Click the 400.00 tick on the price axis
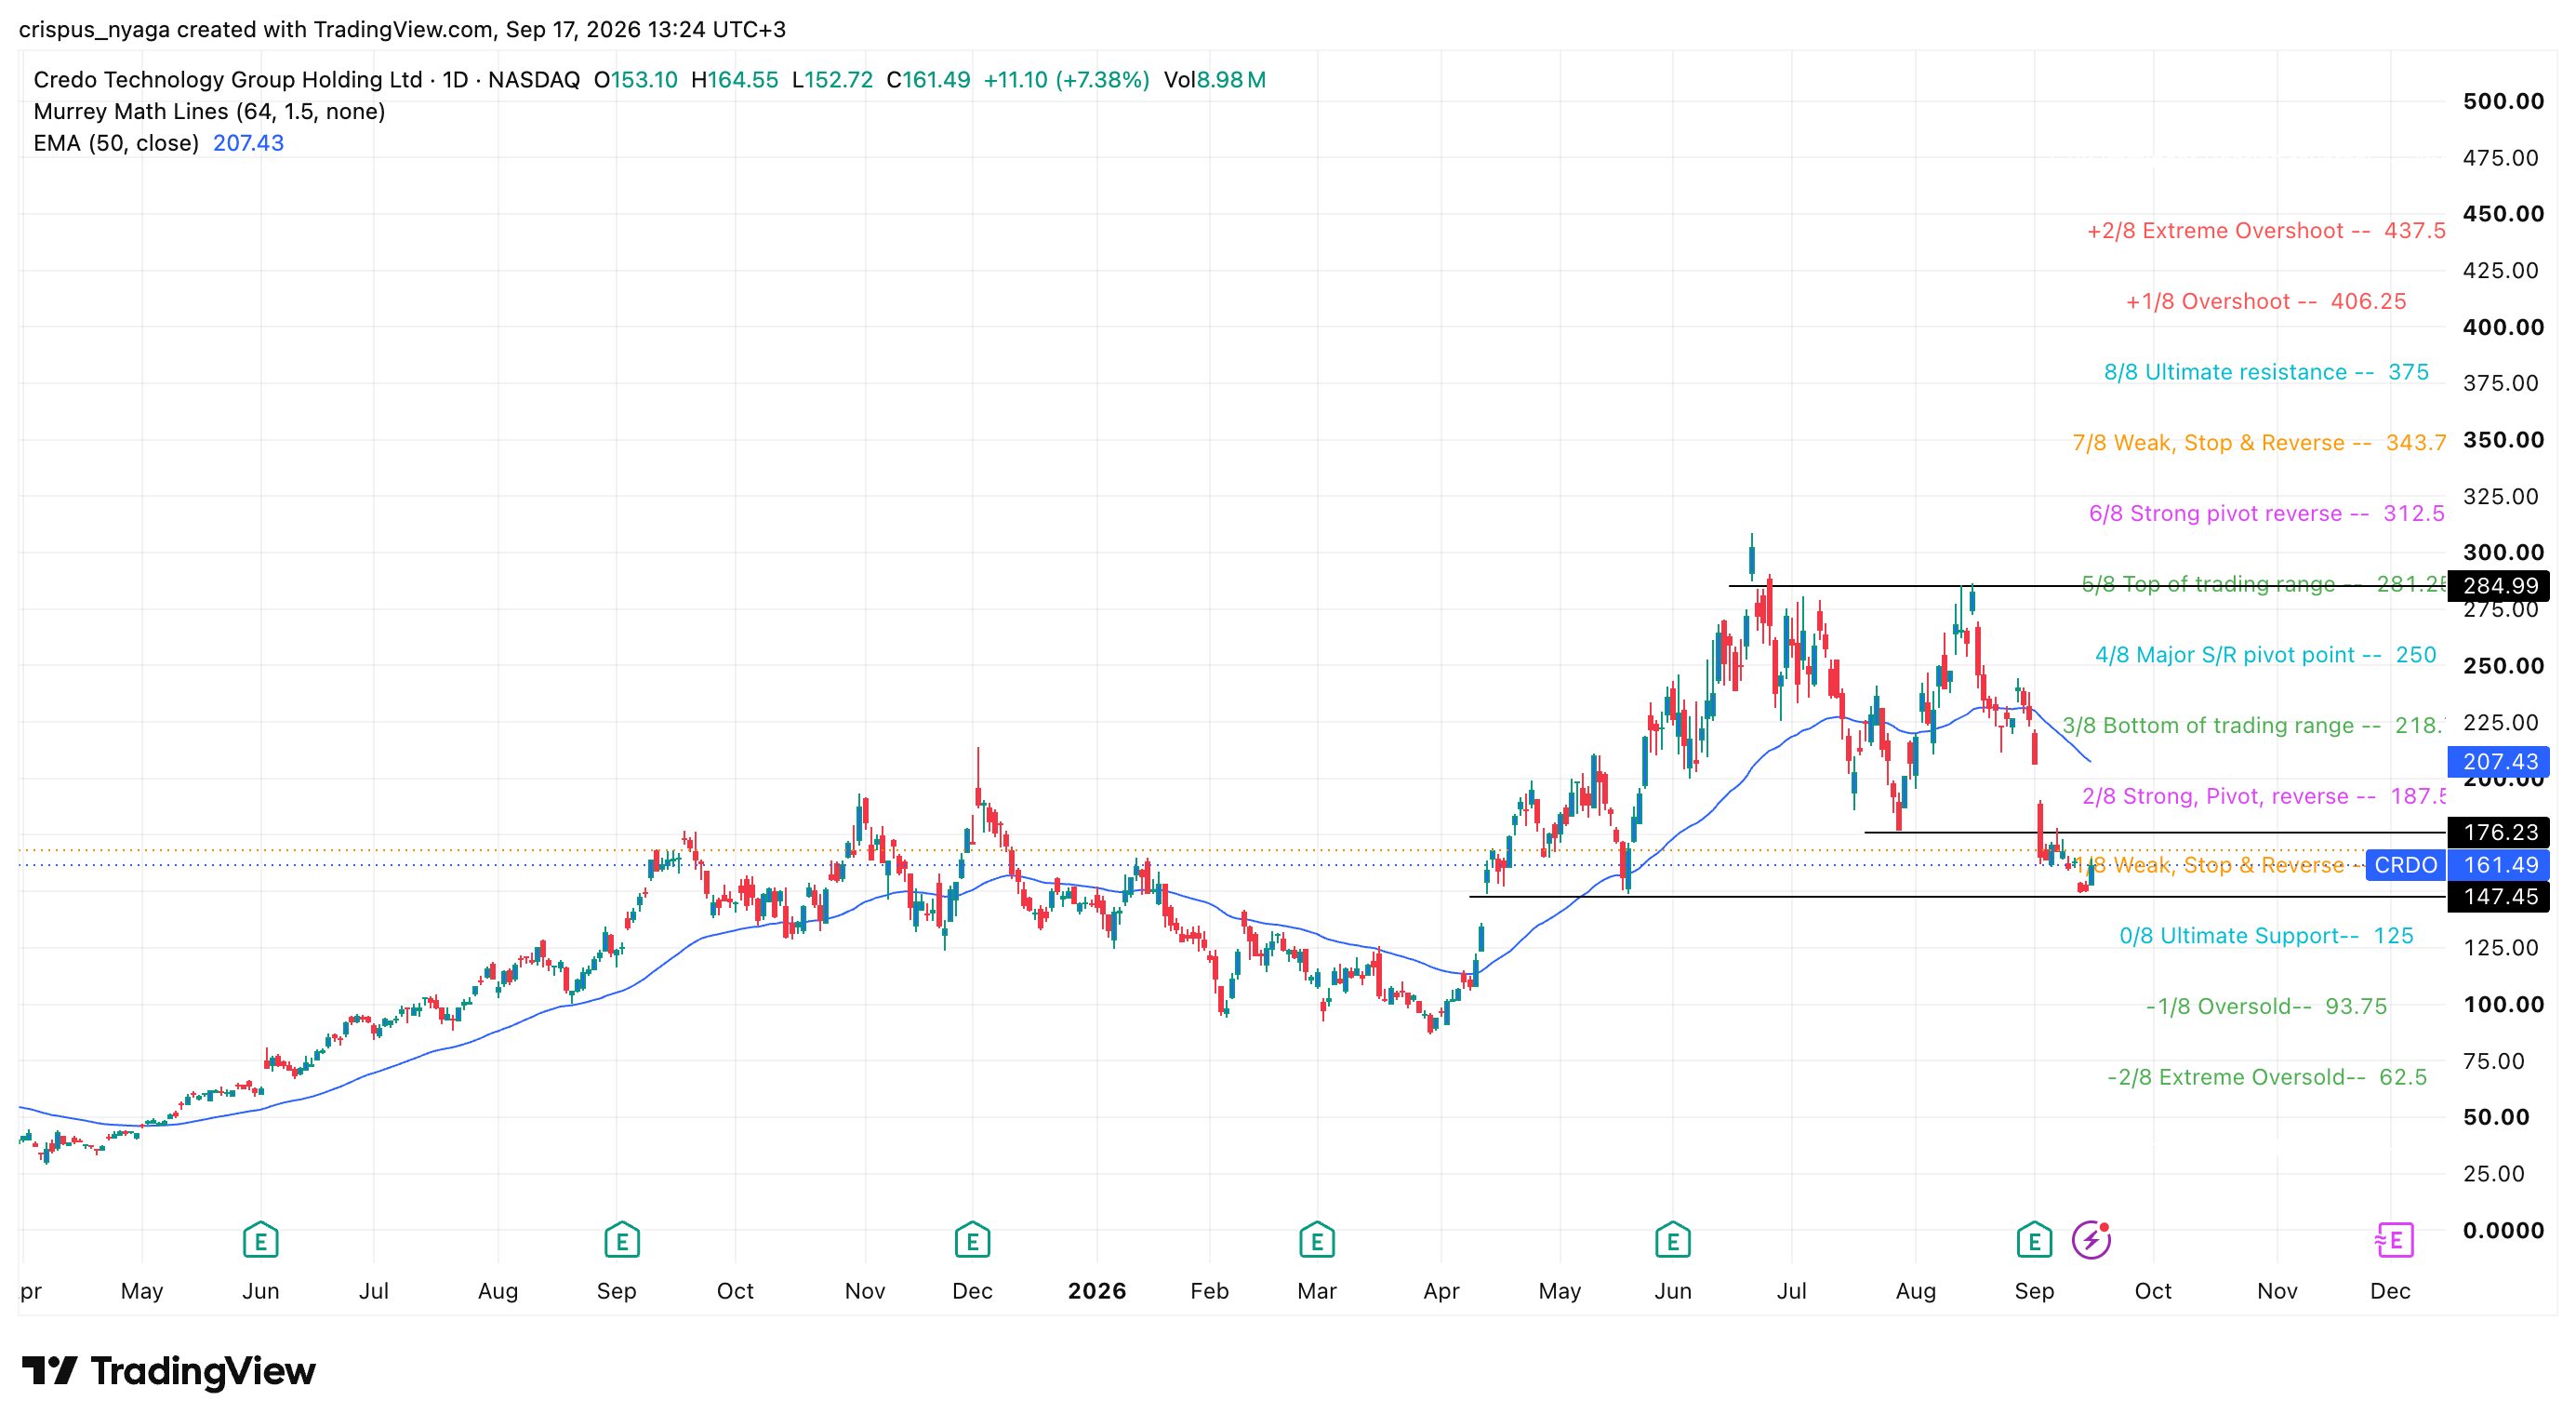2576x1427 pixels. point(2503,327)
